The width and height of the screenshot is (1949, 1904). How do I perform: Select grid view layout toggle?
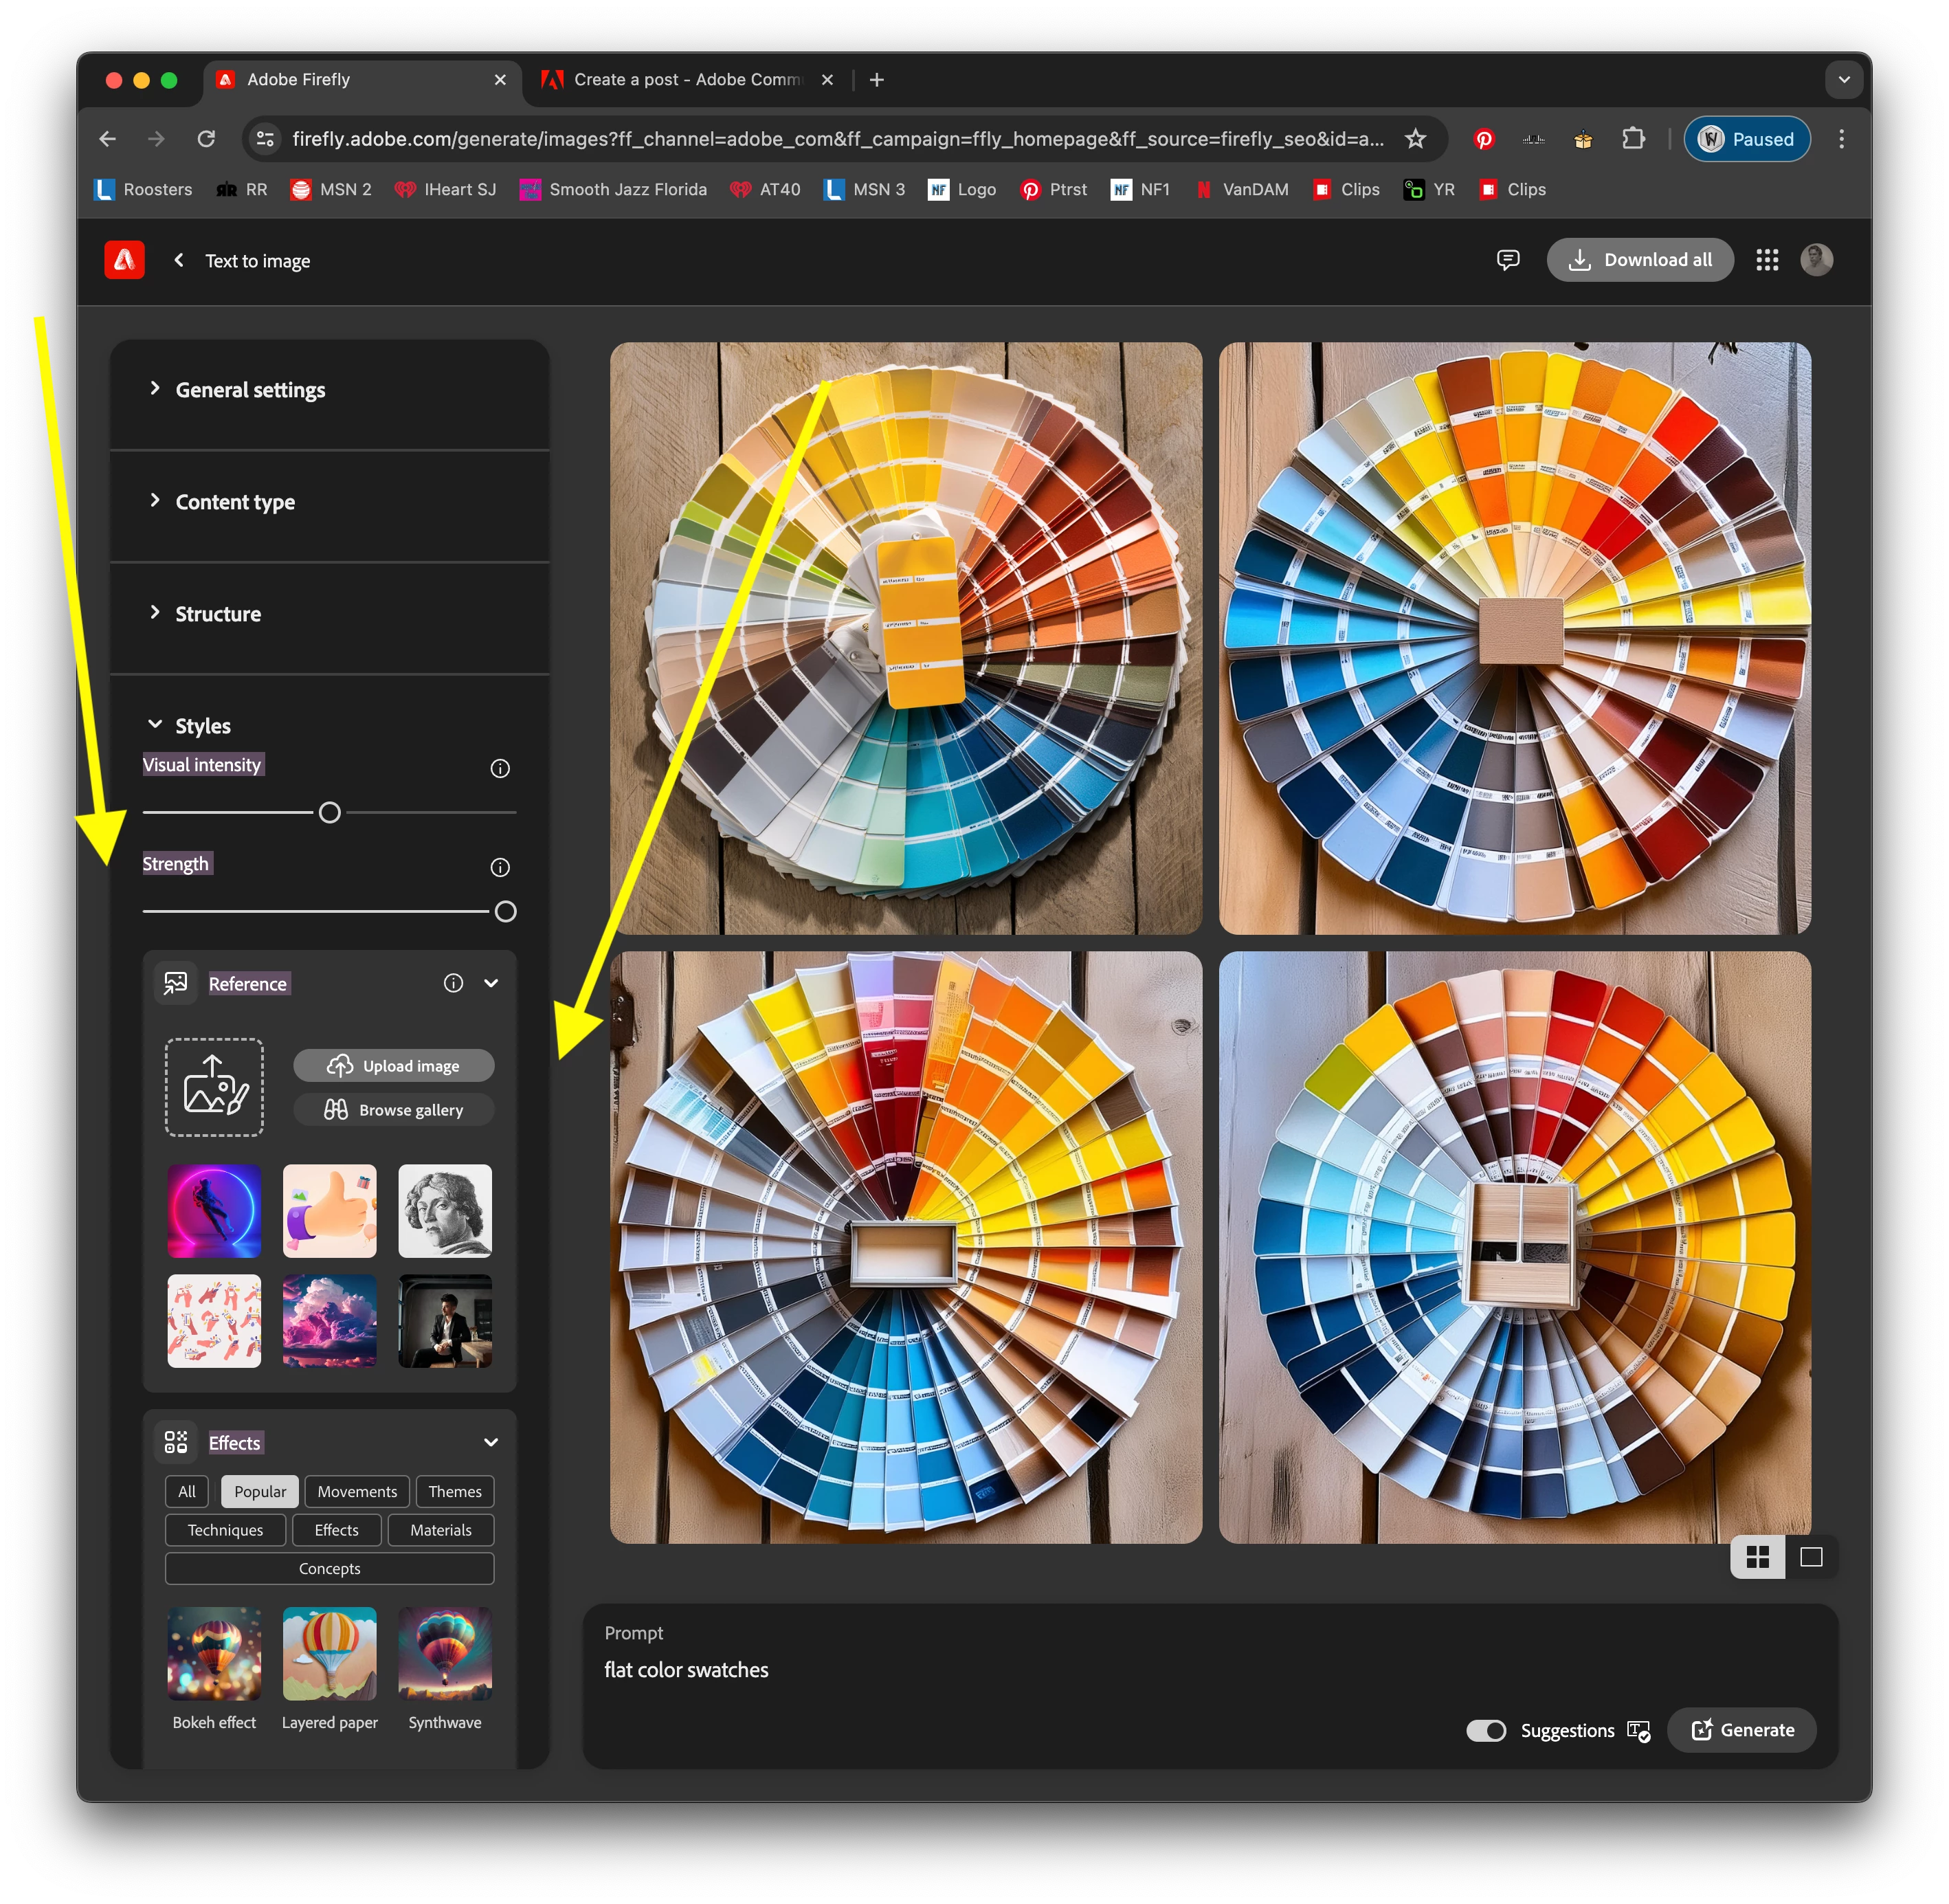(x=1757, y=1557)
